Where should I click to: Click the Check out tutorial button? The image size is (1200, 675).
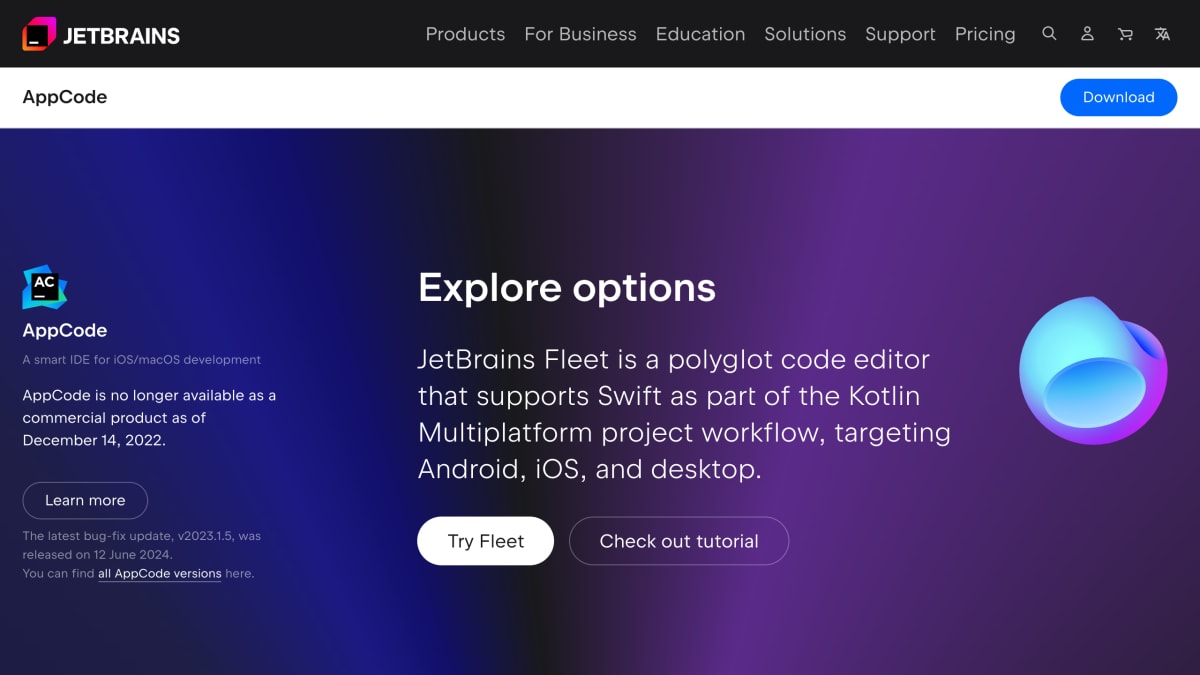pos(679,541)
